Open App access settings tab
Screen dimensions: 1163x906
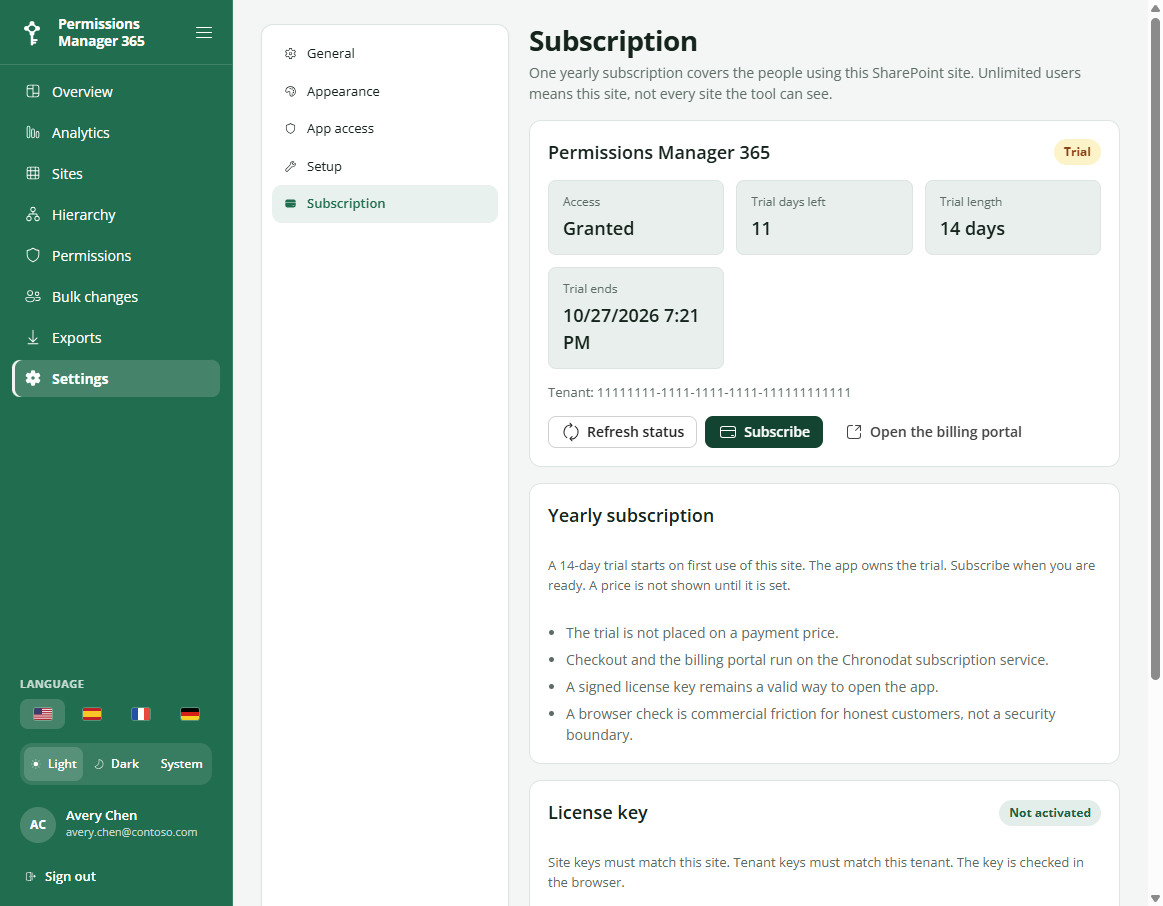click(385, 128)
